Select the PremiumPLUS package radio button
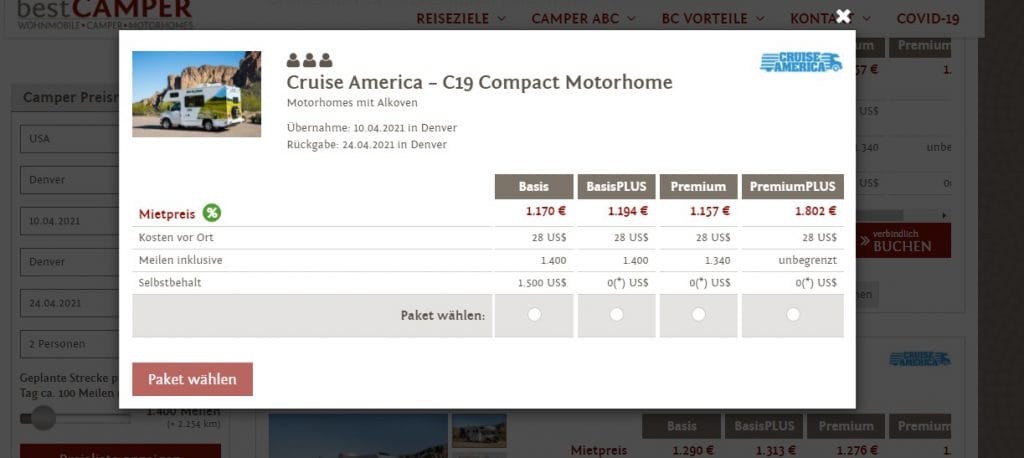The width and height of the screenshot is (1024, 458). coord(793,315)
